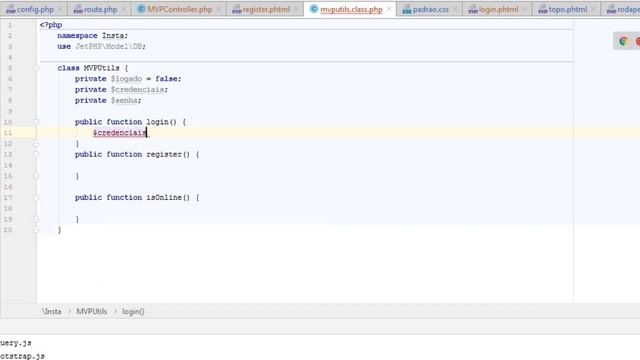
Task: Select \Insta in the breadcrumb bar
Action: (x=51, y=311)
